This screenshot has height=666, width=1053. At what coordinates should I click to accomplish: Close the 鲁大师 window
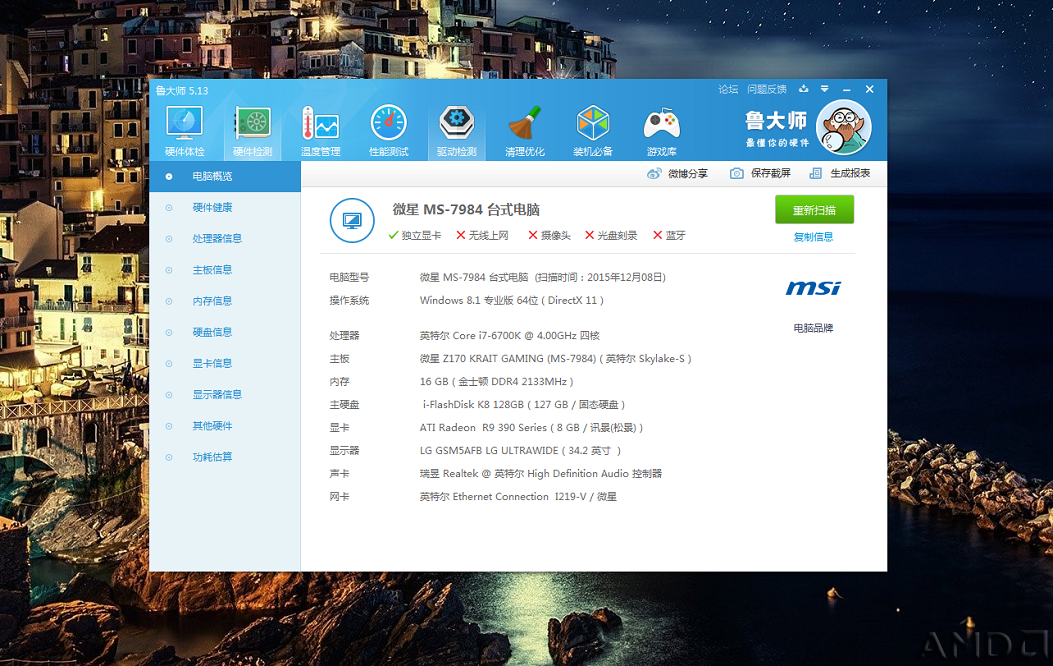[869, 89]
